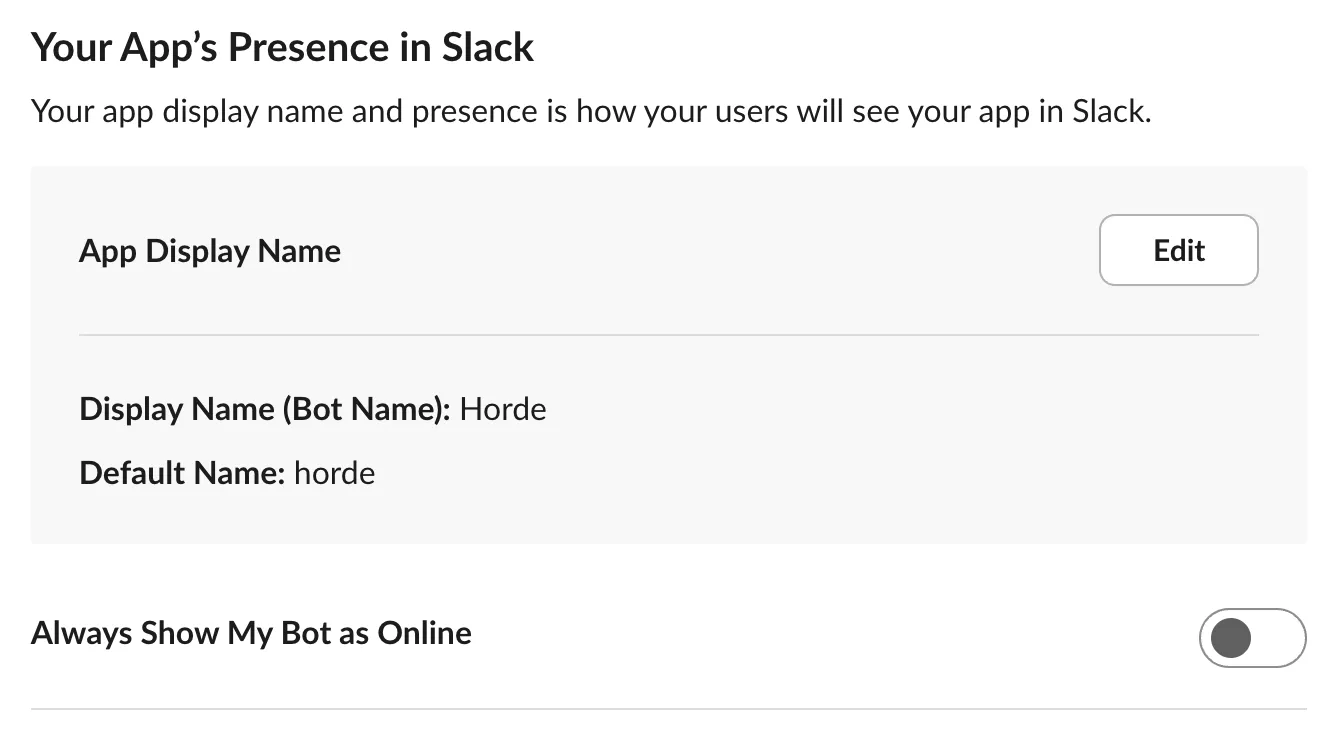
Task: Enable Always Show My Bot as Online toggle
Action: tap(1252, 637)
